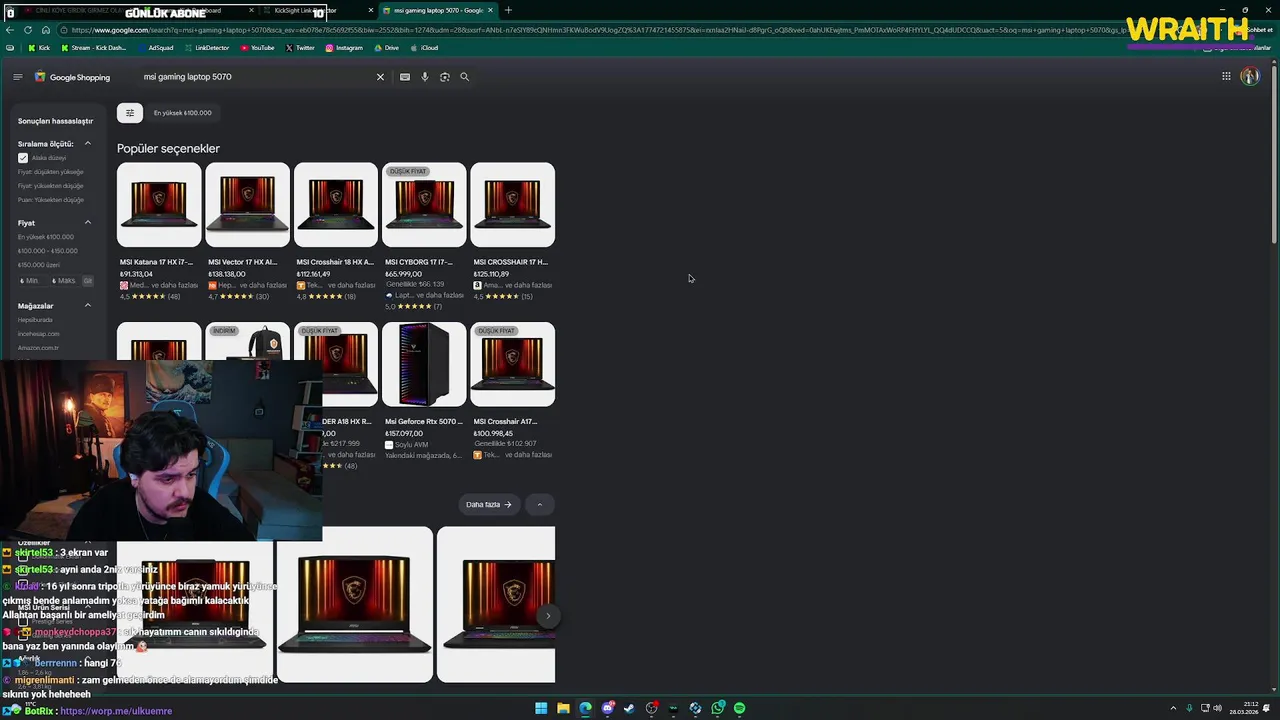Apply price range with Git button

tap(88, 281)
